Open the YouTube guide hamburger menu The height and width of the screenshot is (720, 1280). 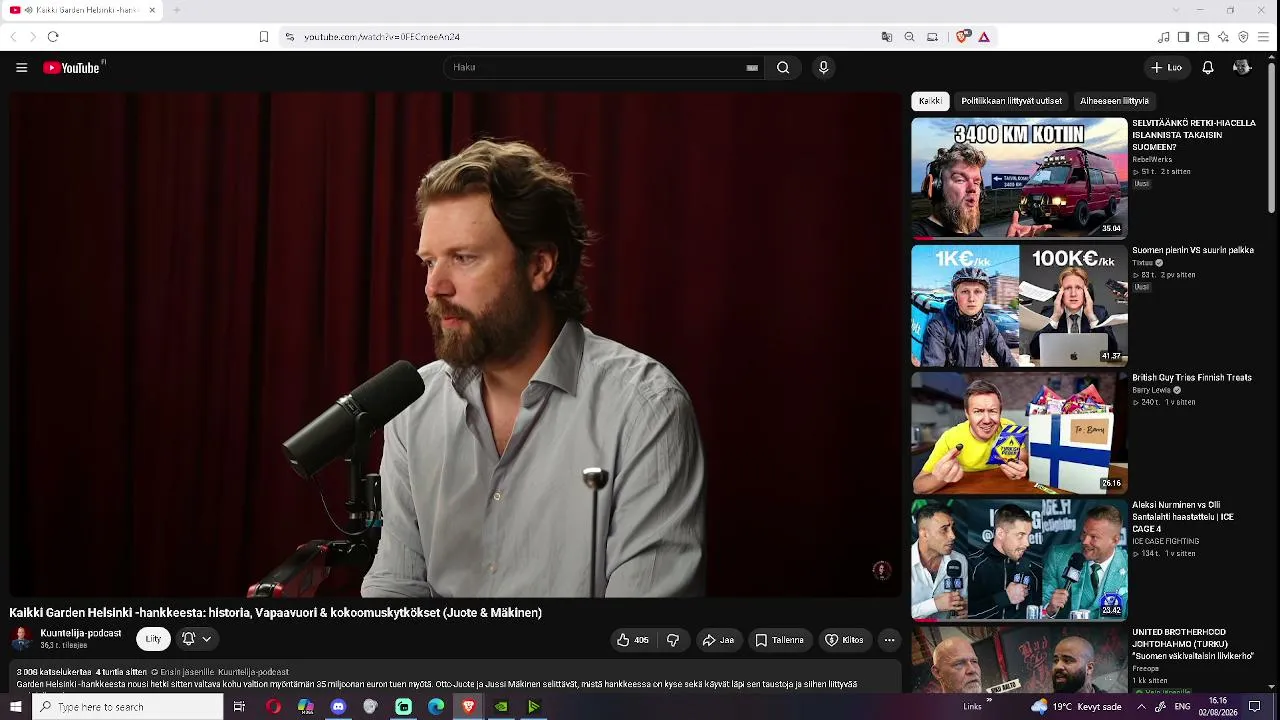(x=21, y=68)
